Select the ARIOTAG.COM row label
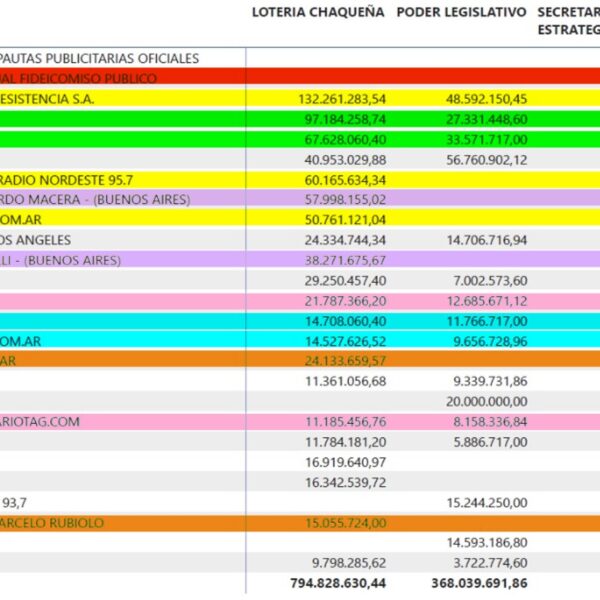The image size is (600, 600). point(40,422)
